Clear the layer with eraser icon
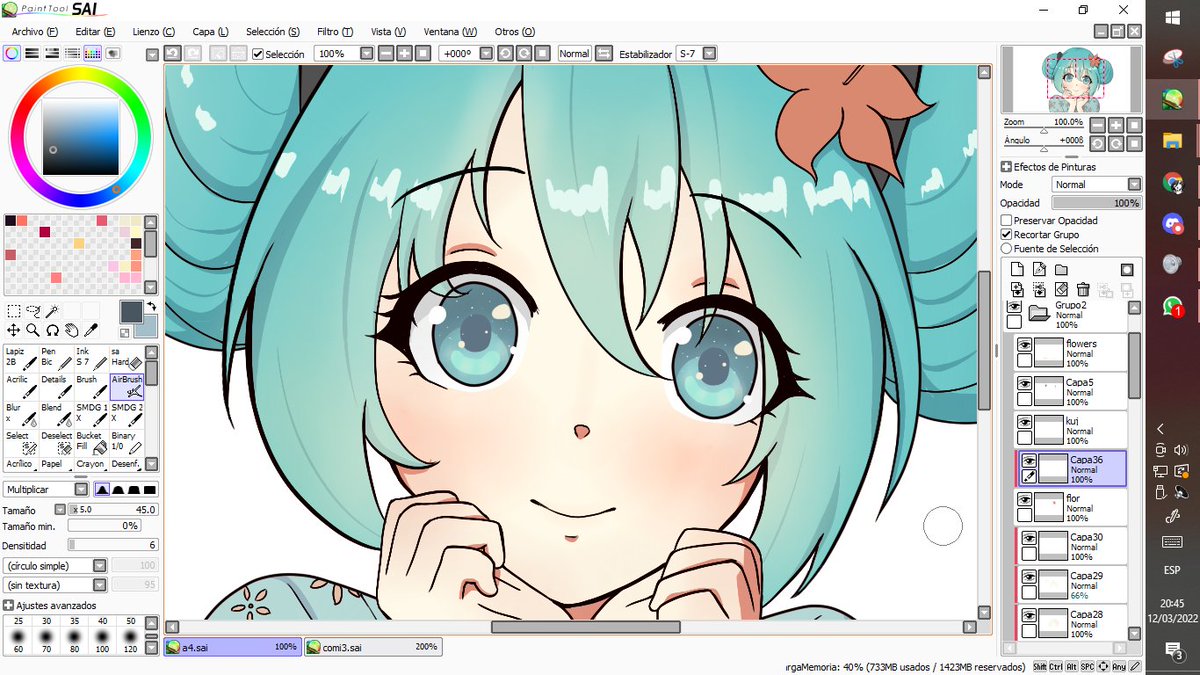 coord(1061,290)
